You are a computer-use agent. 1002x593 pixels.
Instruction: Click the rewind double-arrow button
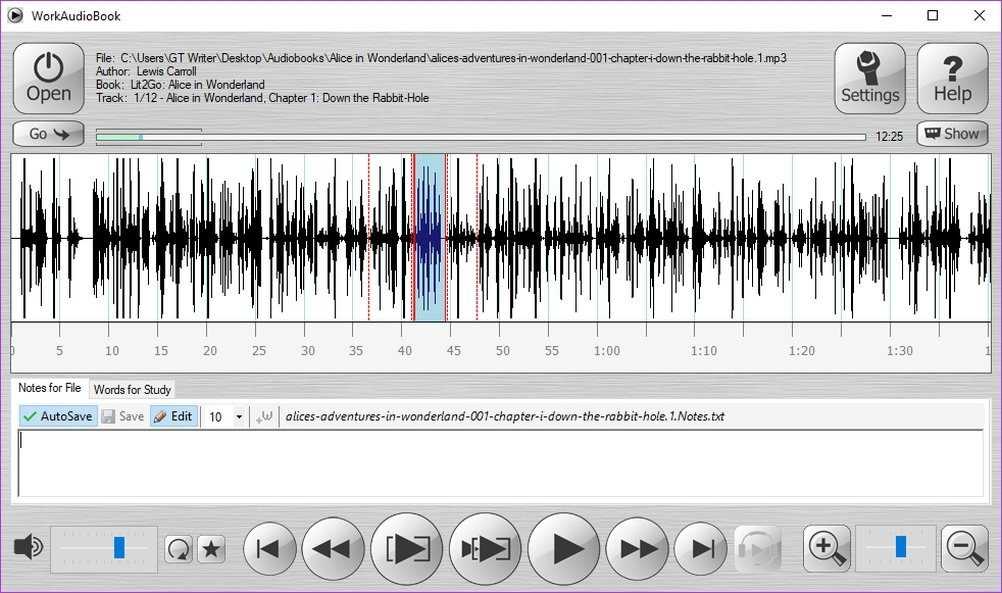click(332, 548)
